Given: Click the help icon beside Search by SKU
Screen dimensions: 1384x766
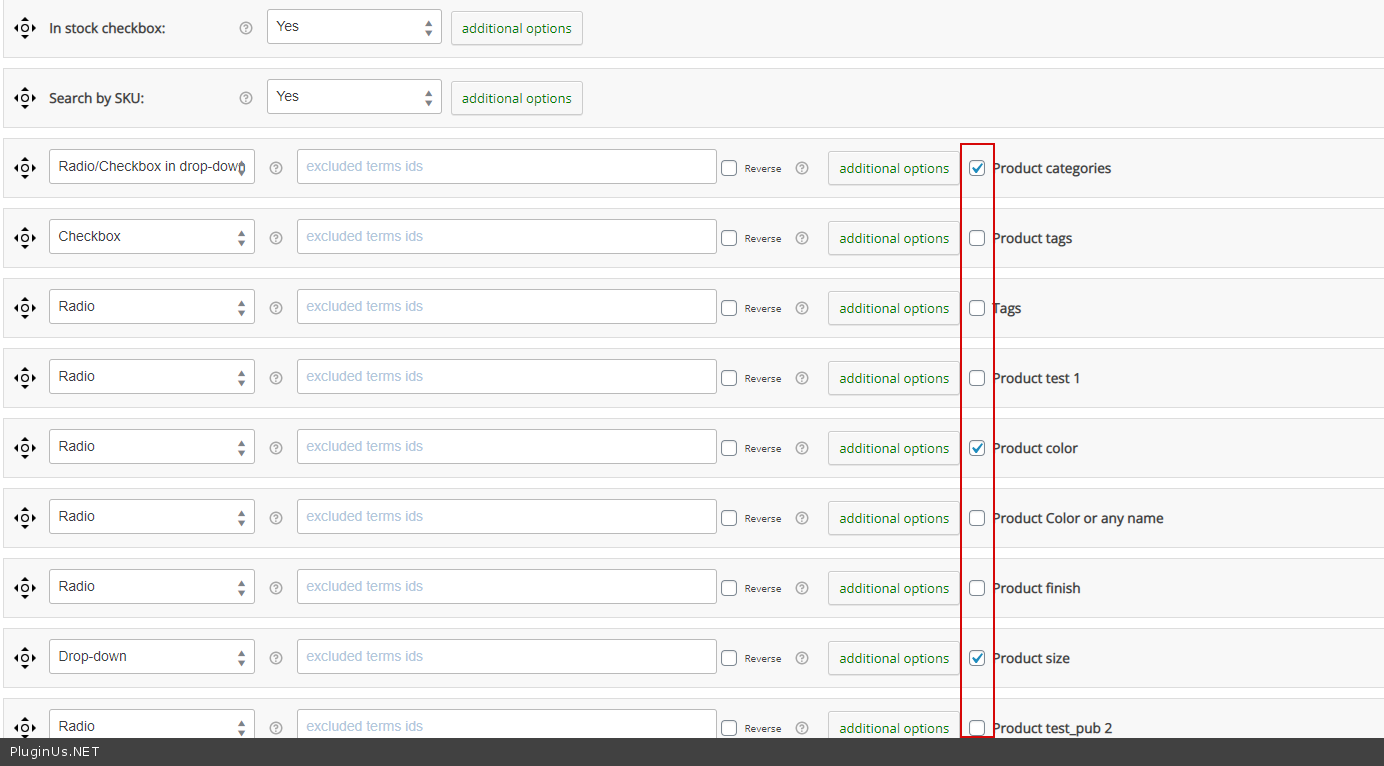Looking at the screenshot, I should click(x=246, y=98).
